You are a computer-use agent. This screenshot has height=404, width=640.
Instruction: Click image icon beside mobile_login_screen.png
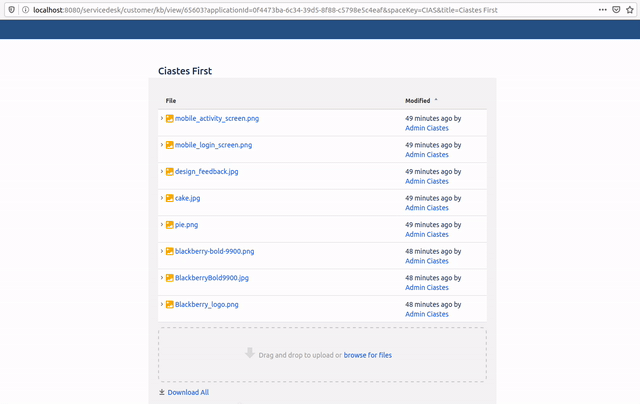pyautogui.click(x=169, y=145)
